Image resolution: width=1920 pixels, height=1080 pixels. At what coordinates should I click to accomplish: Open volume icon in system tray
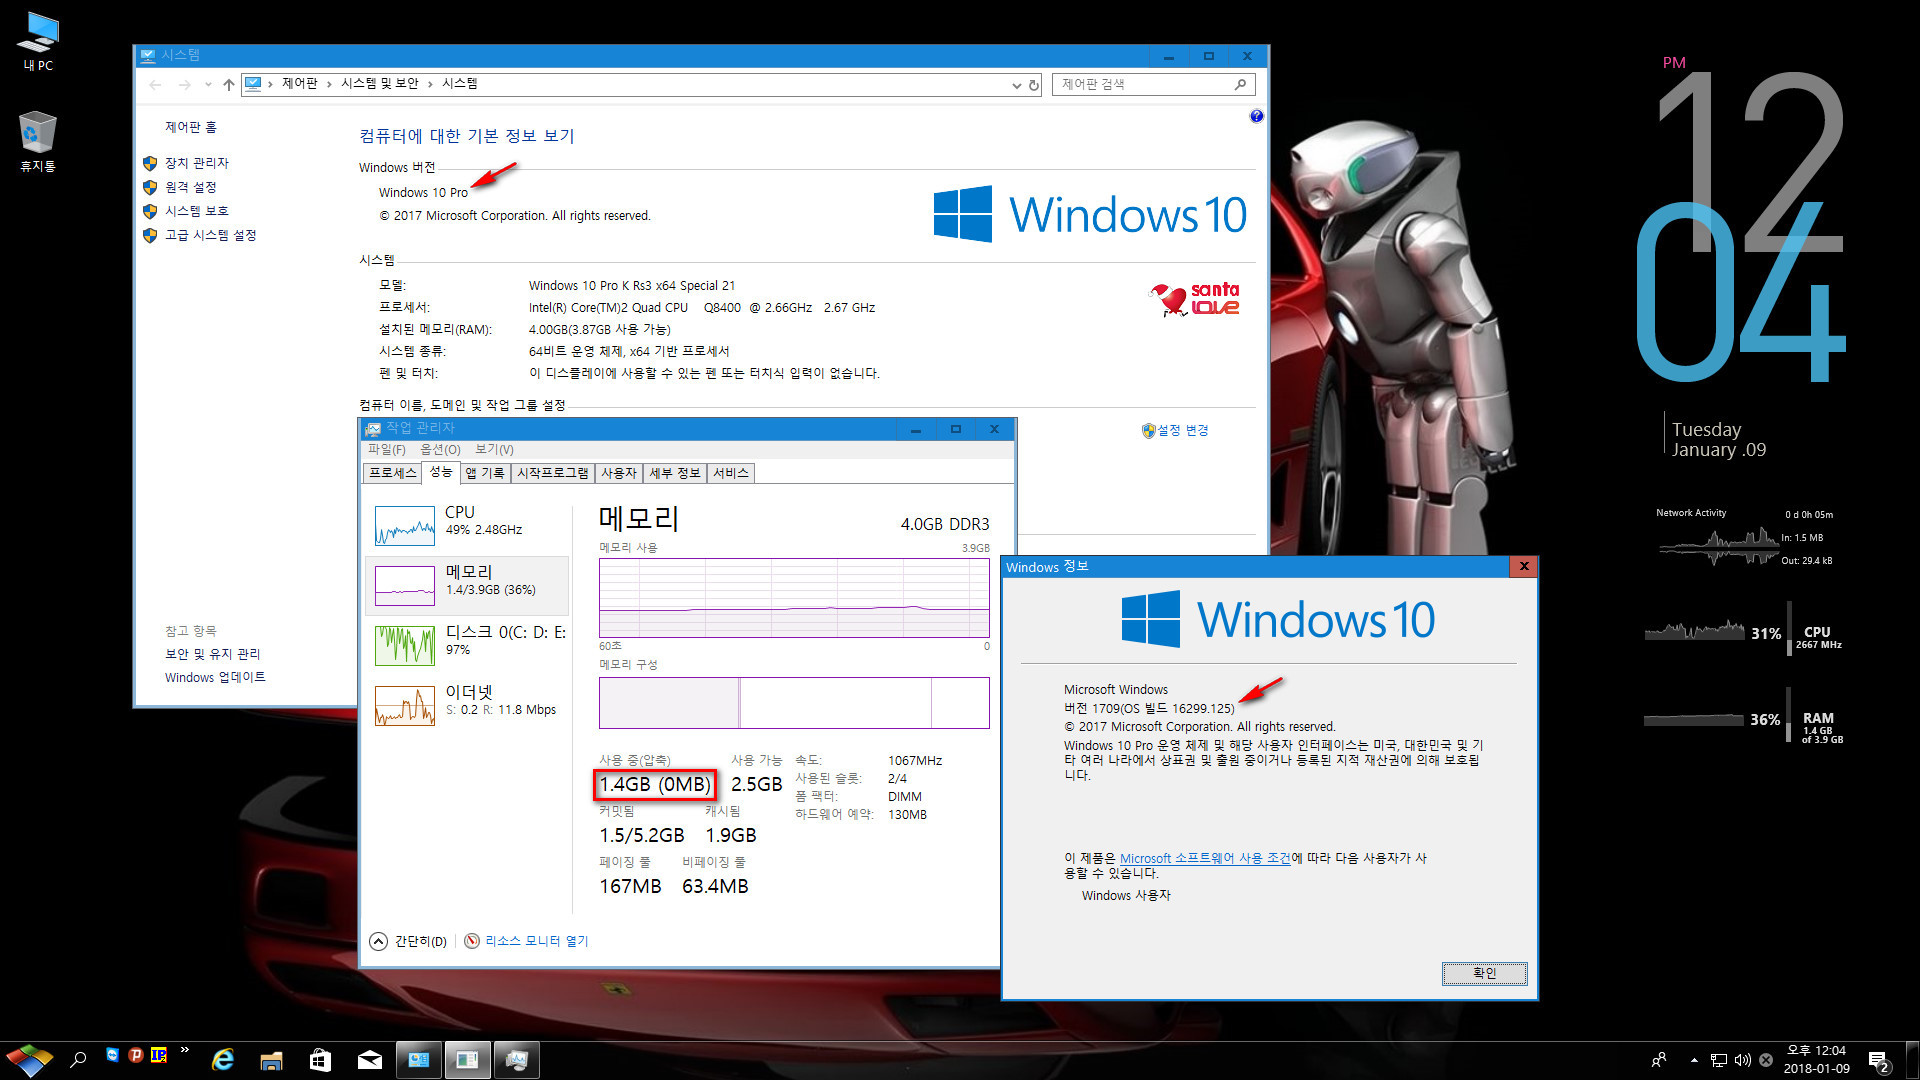pos(1743,1060)
